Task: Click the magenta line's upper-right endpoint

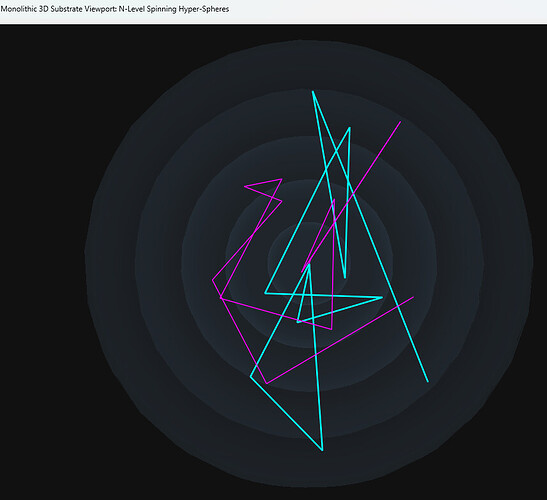Action: tap(400, 122)
